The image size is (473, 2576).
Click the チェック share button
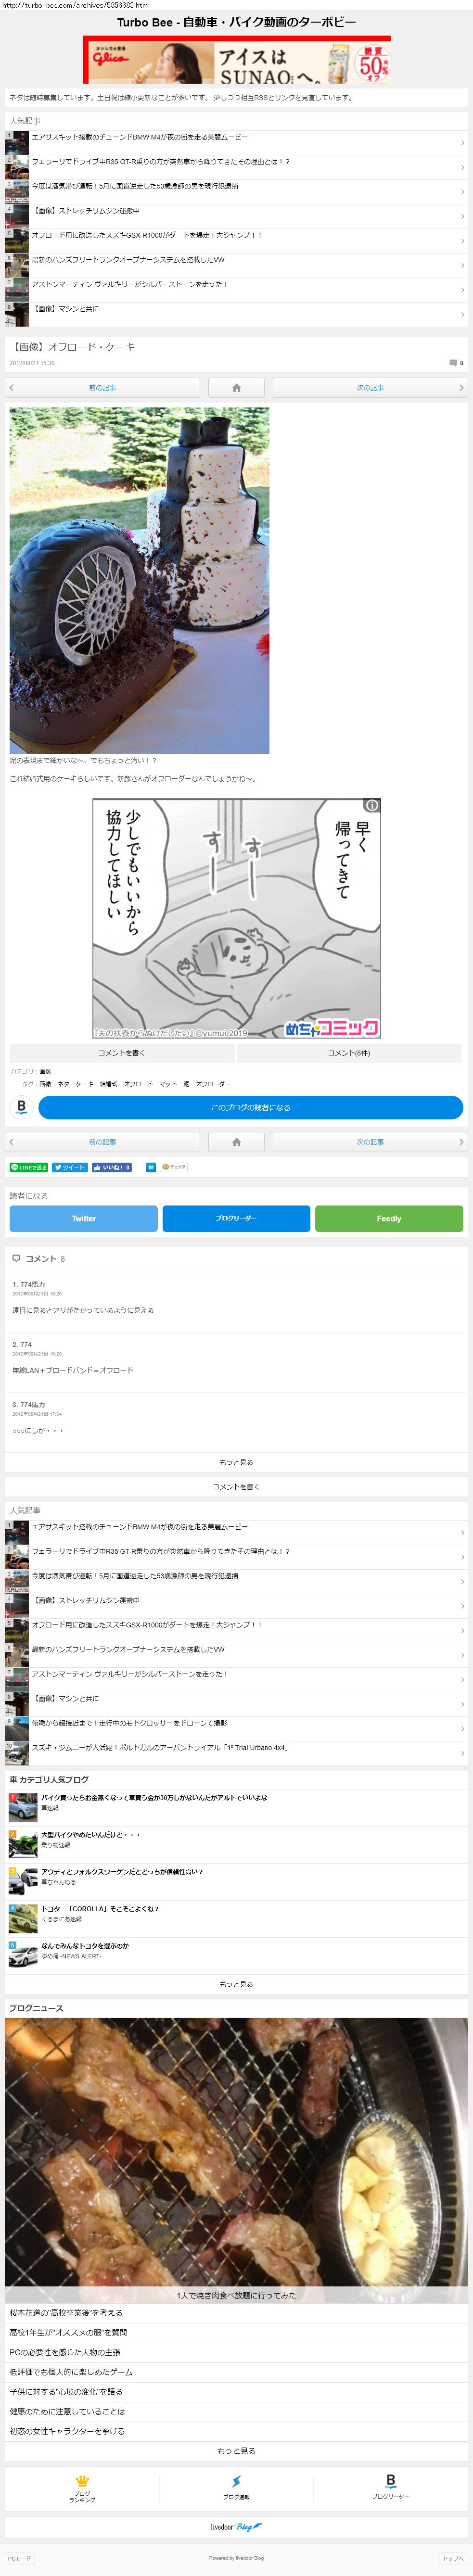pos(174,1167)
